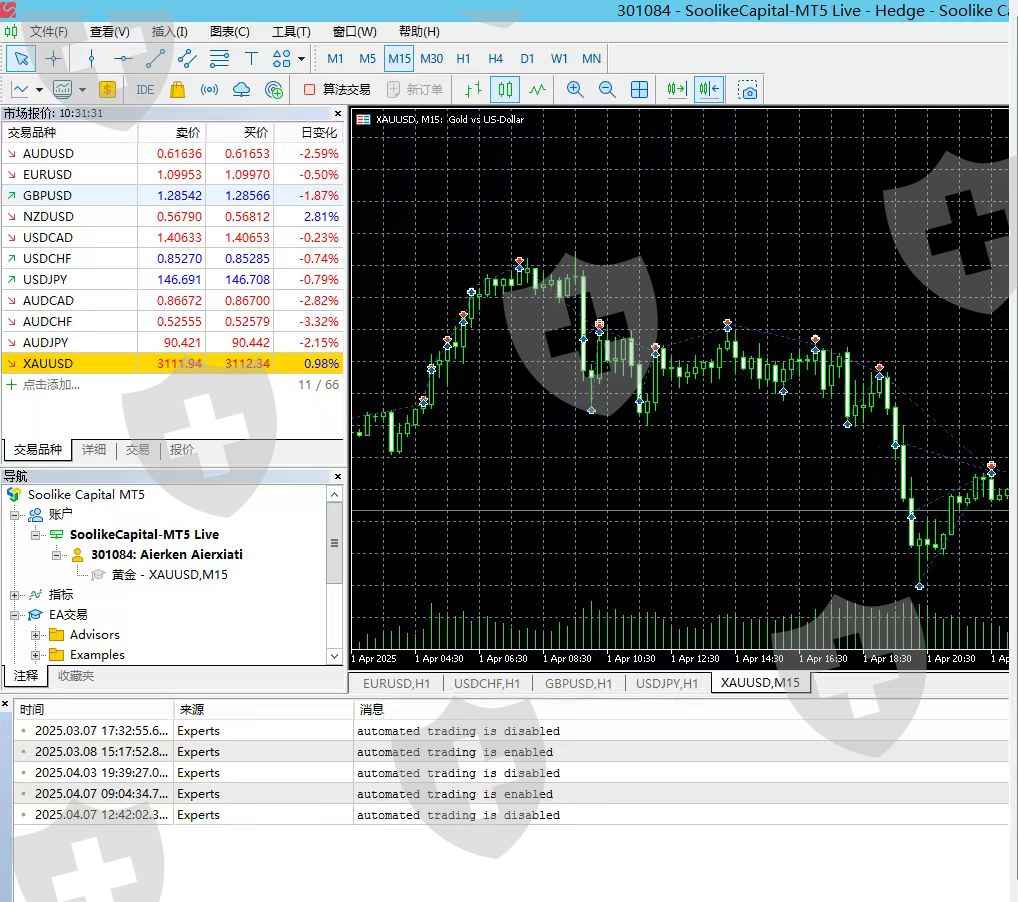
Task: Expand the Advisors folder in navigator
Action: coord(36,635)
